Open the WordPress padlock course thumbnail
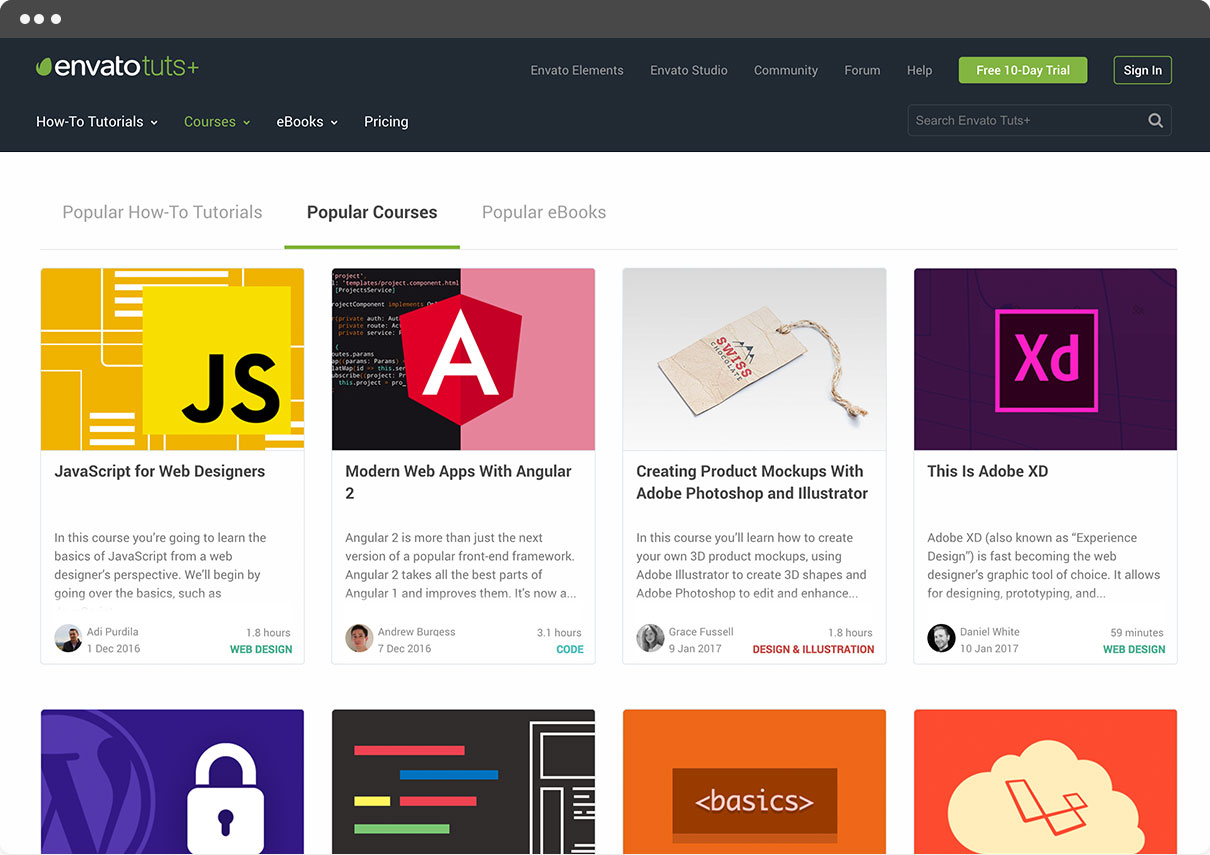Screen dimensions: 1210x855 pos(172,781)
